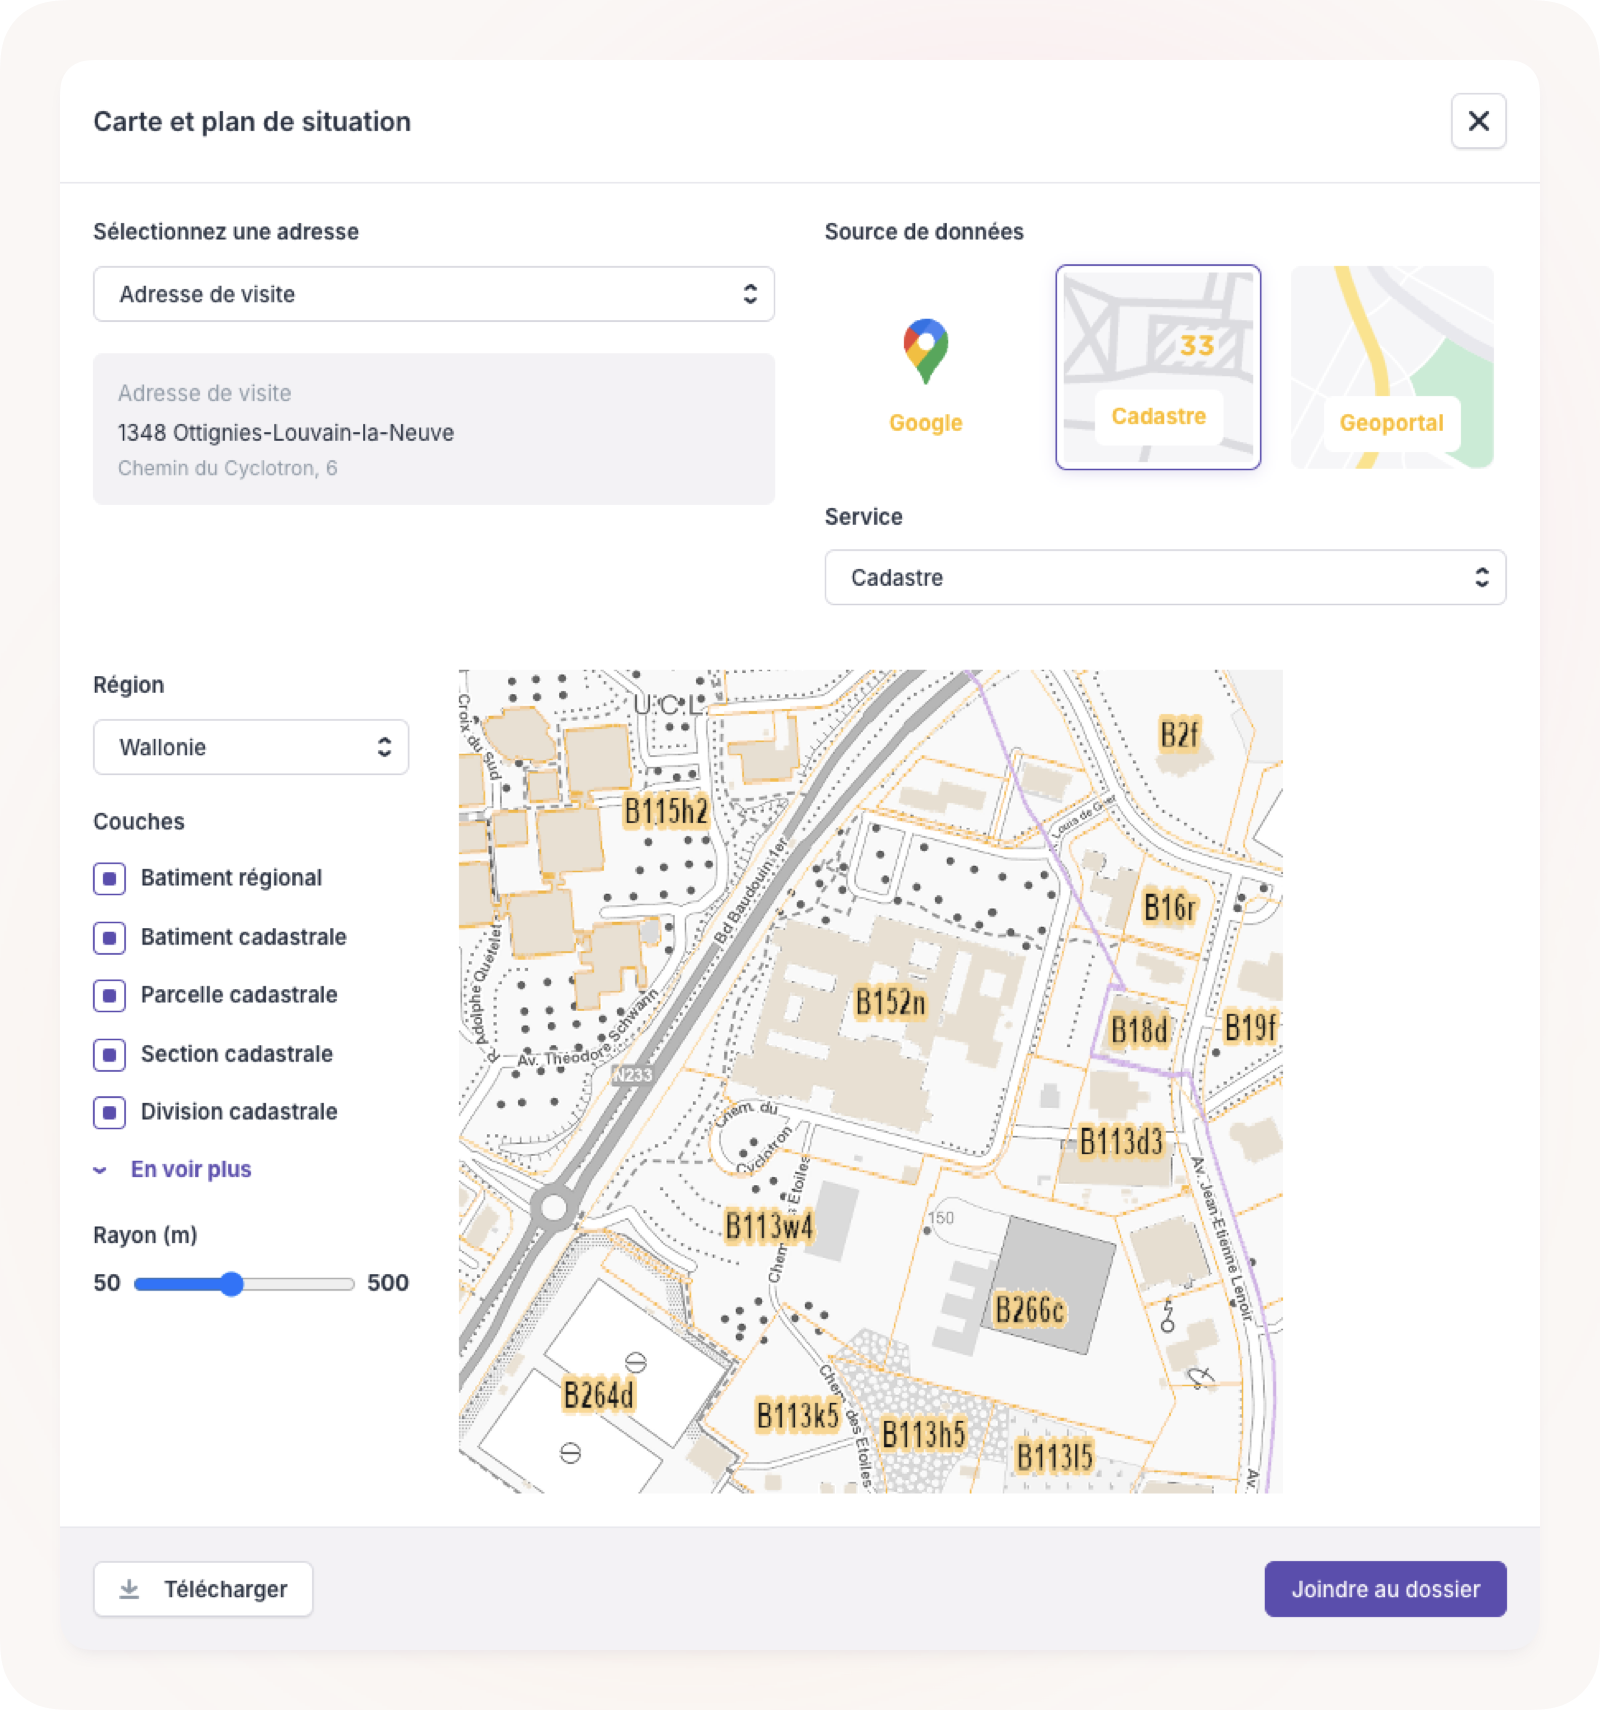
Task: Click the Google Maps pin icon
Action: tap(926, 351)
